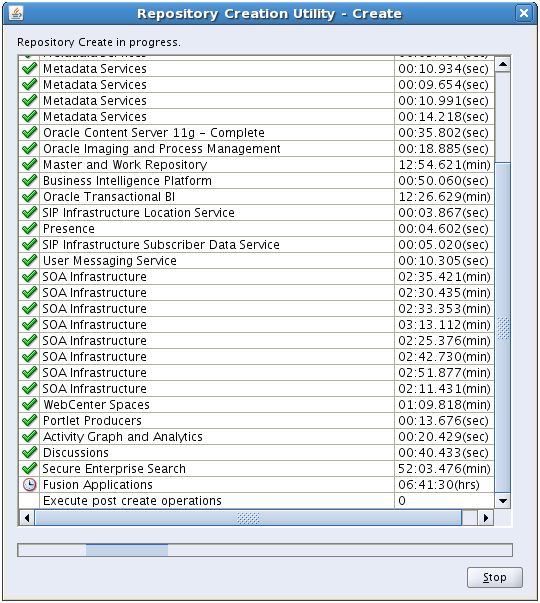Click the checkmark beside Portlet Producers
The height and width of the screenshot is (603, 540).
tap(30, 420)
